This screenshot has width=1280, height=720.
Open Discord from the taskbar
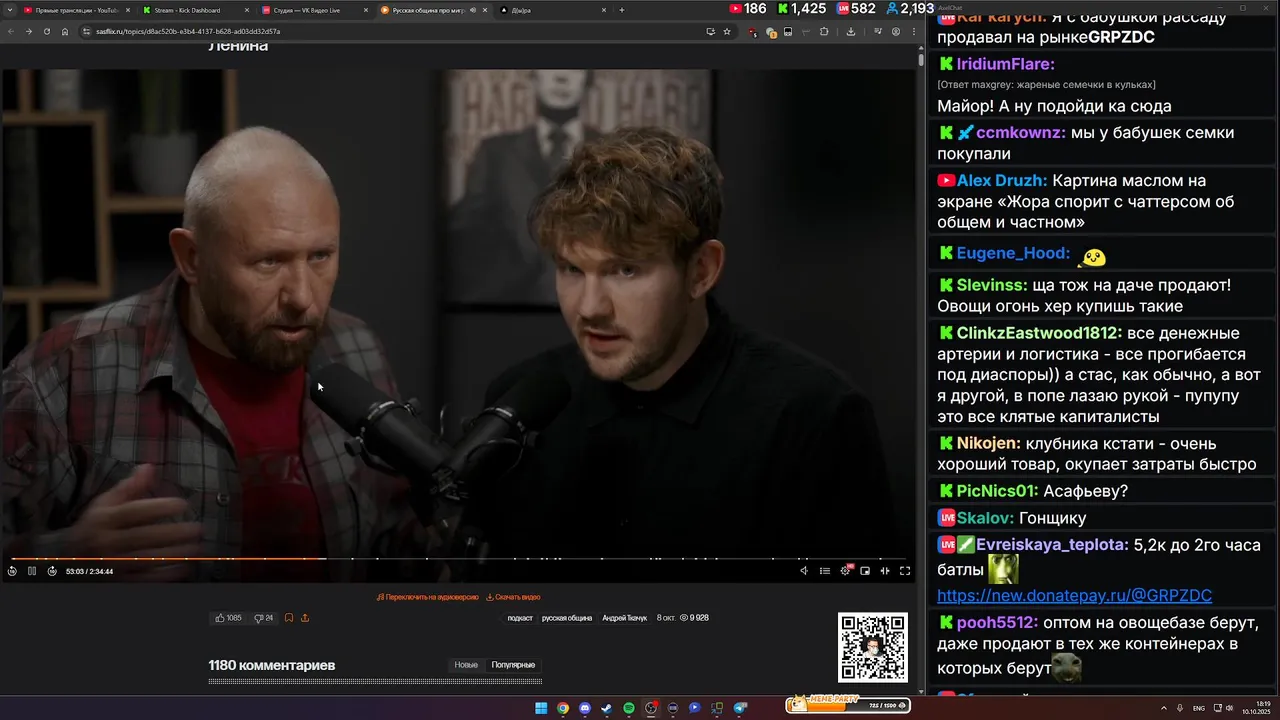[x=585, y=708]
